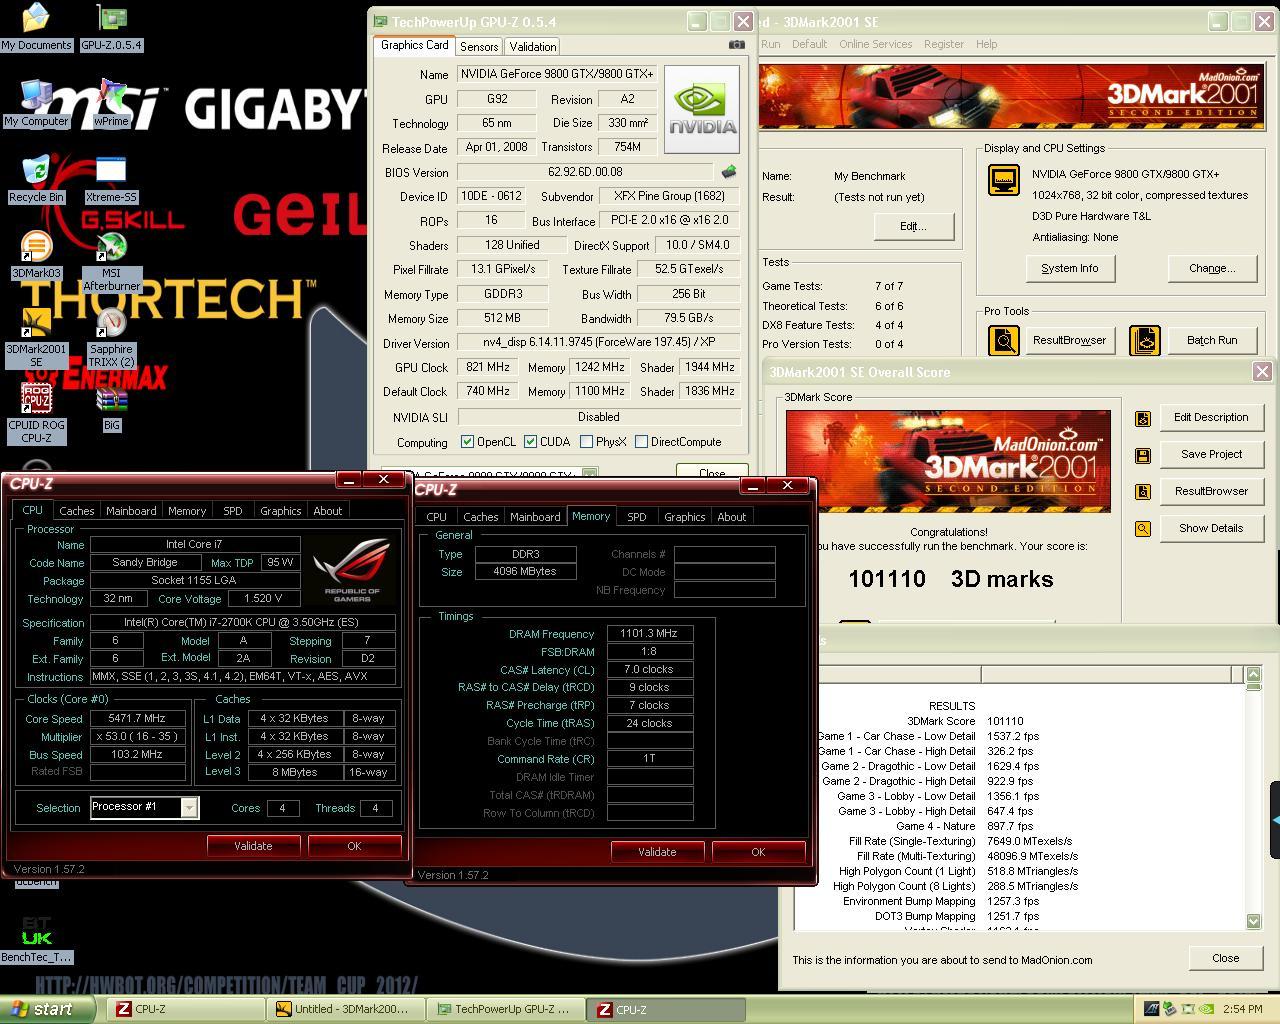
Task: Toggle the DirectCompute checkbox
Action: (640, 441)
